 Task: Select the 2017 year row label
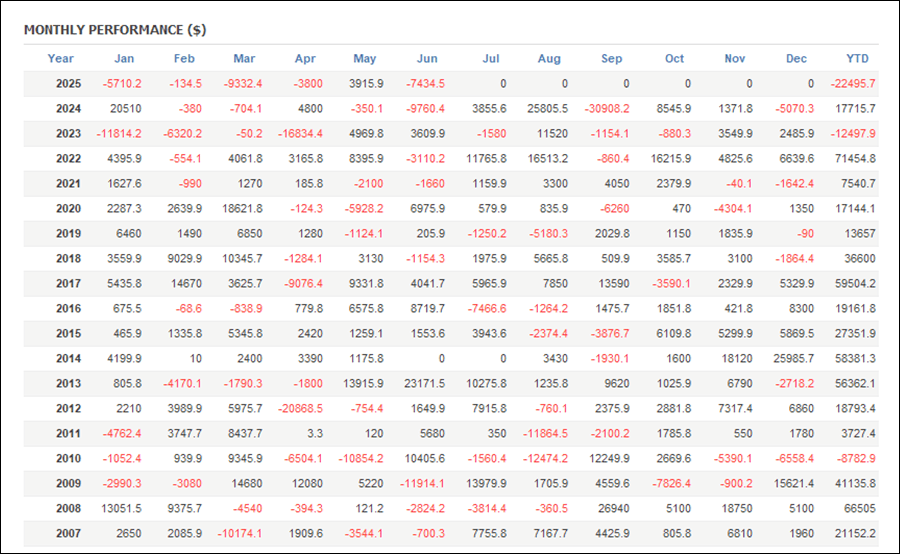point(68,284)
